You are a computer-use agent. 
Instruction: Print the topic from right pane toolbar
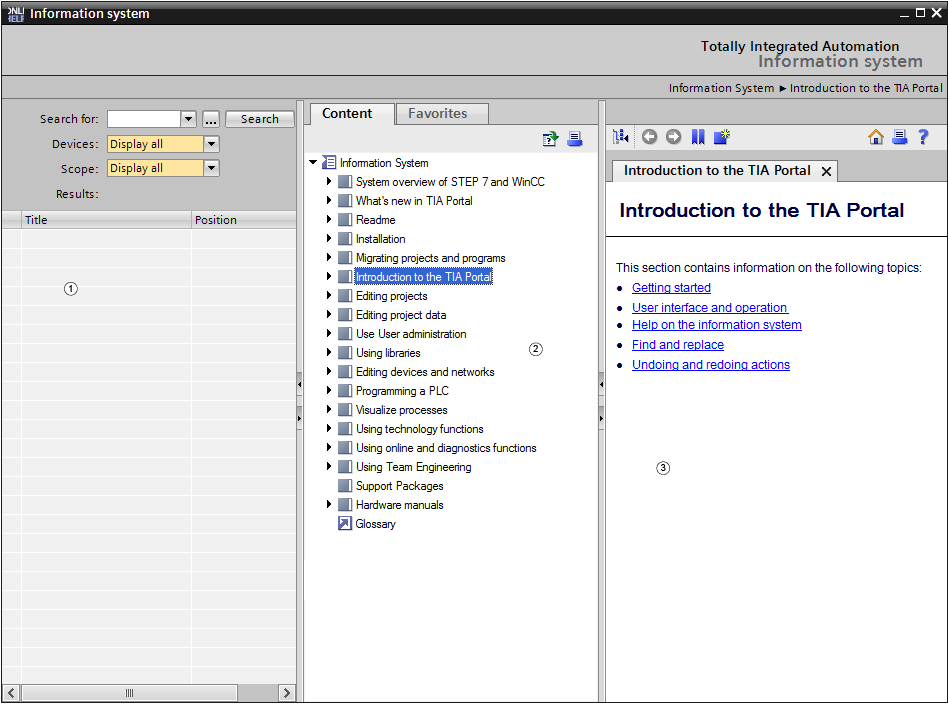tap(900, 137)
